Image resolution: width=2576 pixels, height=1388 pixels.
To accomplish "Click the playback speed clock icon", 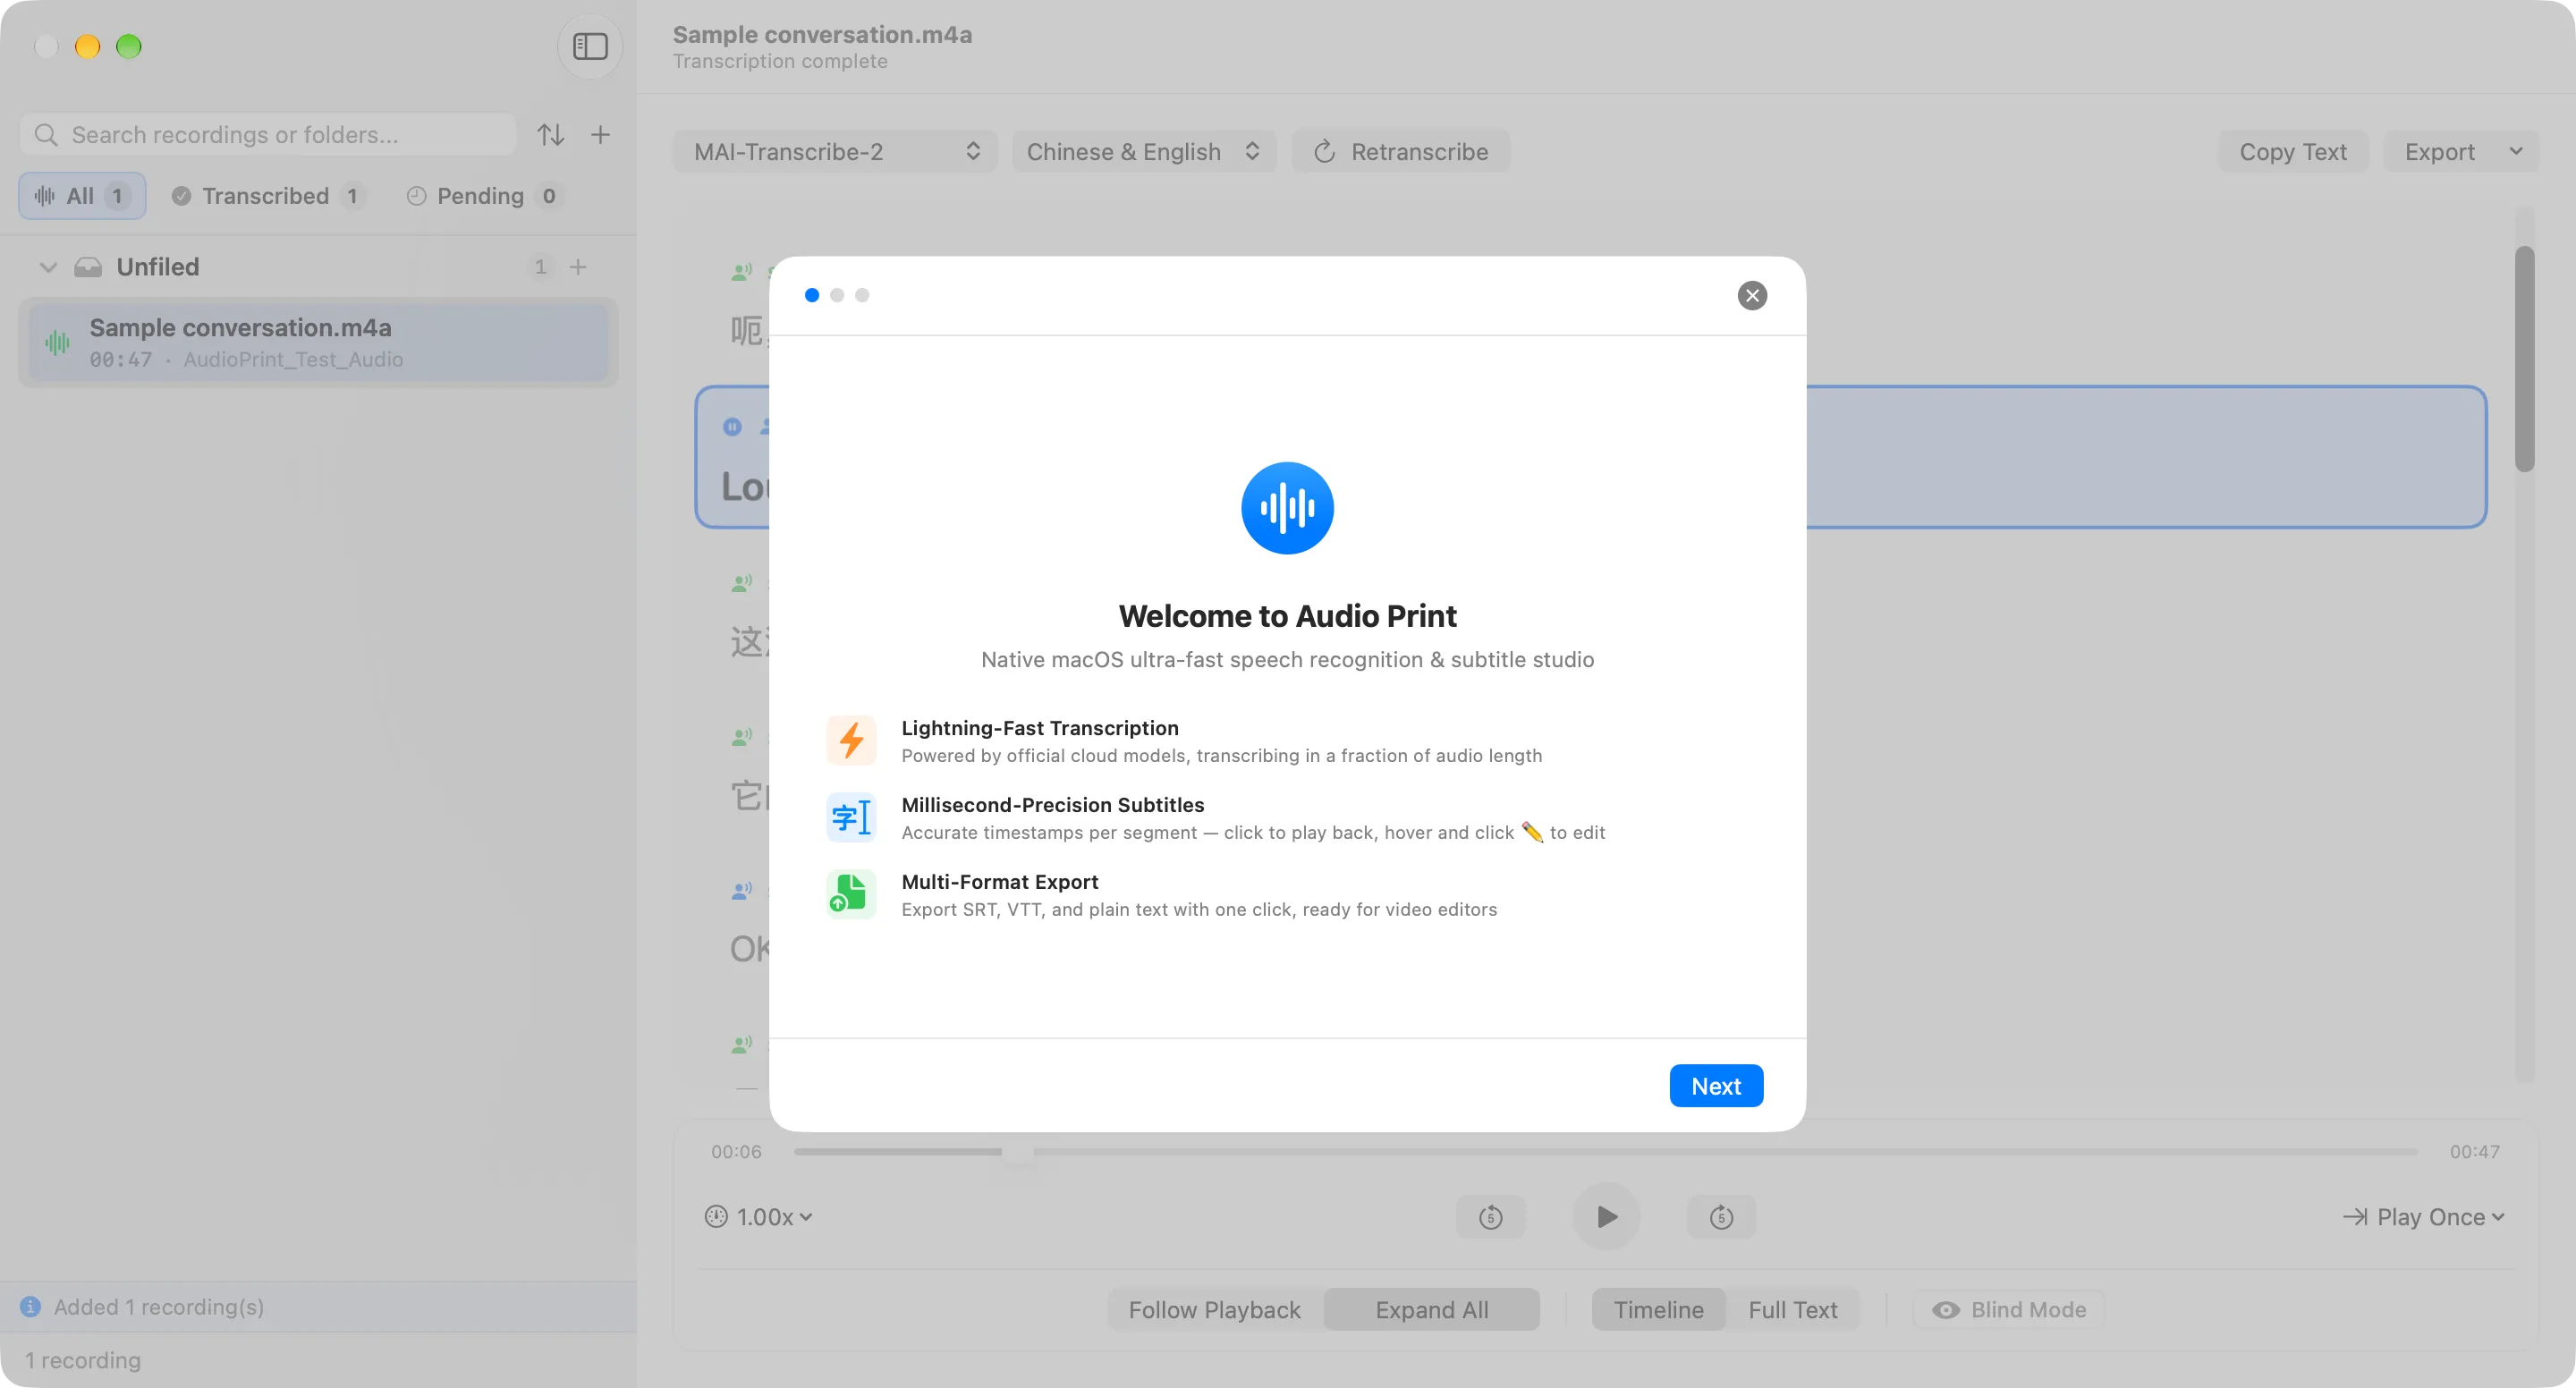I will [716, 1217].
